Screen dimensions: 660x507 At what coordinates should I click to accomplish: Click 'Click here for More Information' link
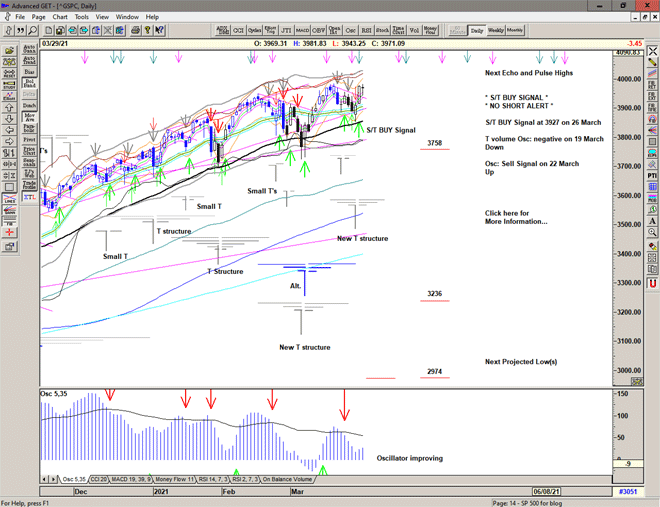516,217
